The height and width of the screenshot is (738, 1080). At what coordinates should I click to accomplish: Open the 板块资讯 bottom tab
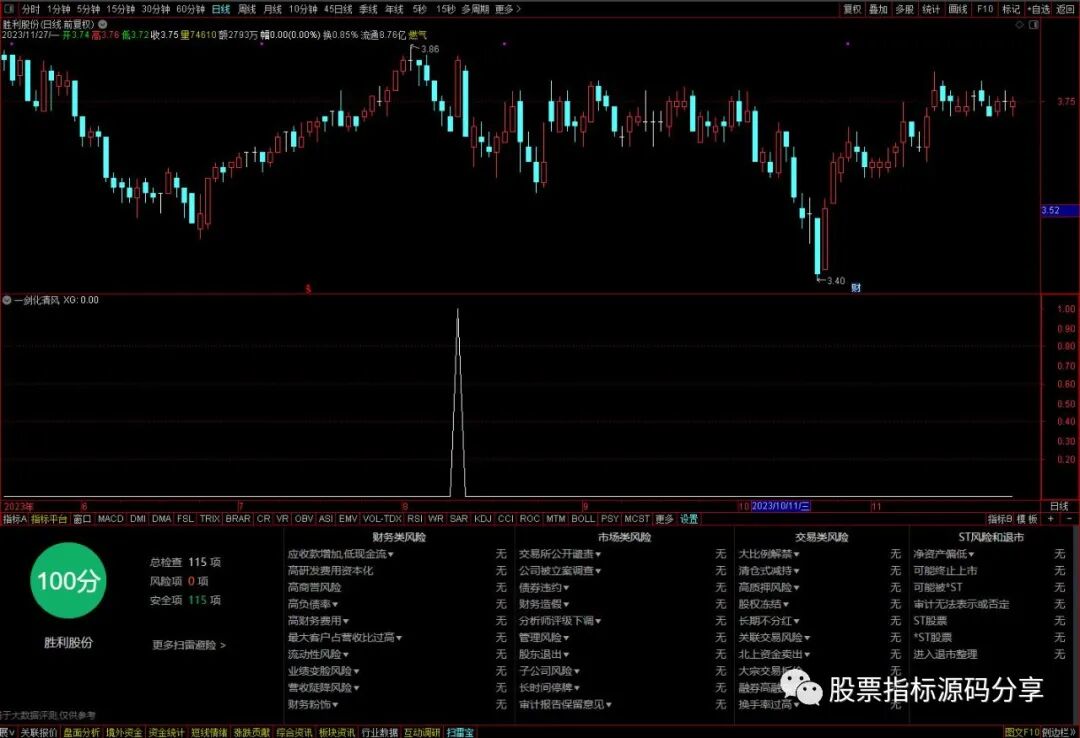pyautogui.click(x=337, y=732)
